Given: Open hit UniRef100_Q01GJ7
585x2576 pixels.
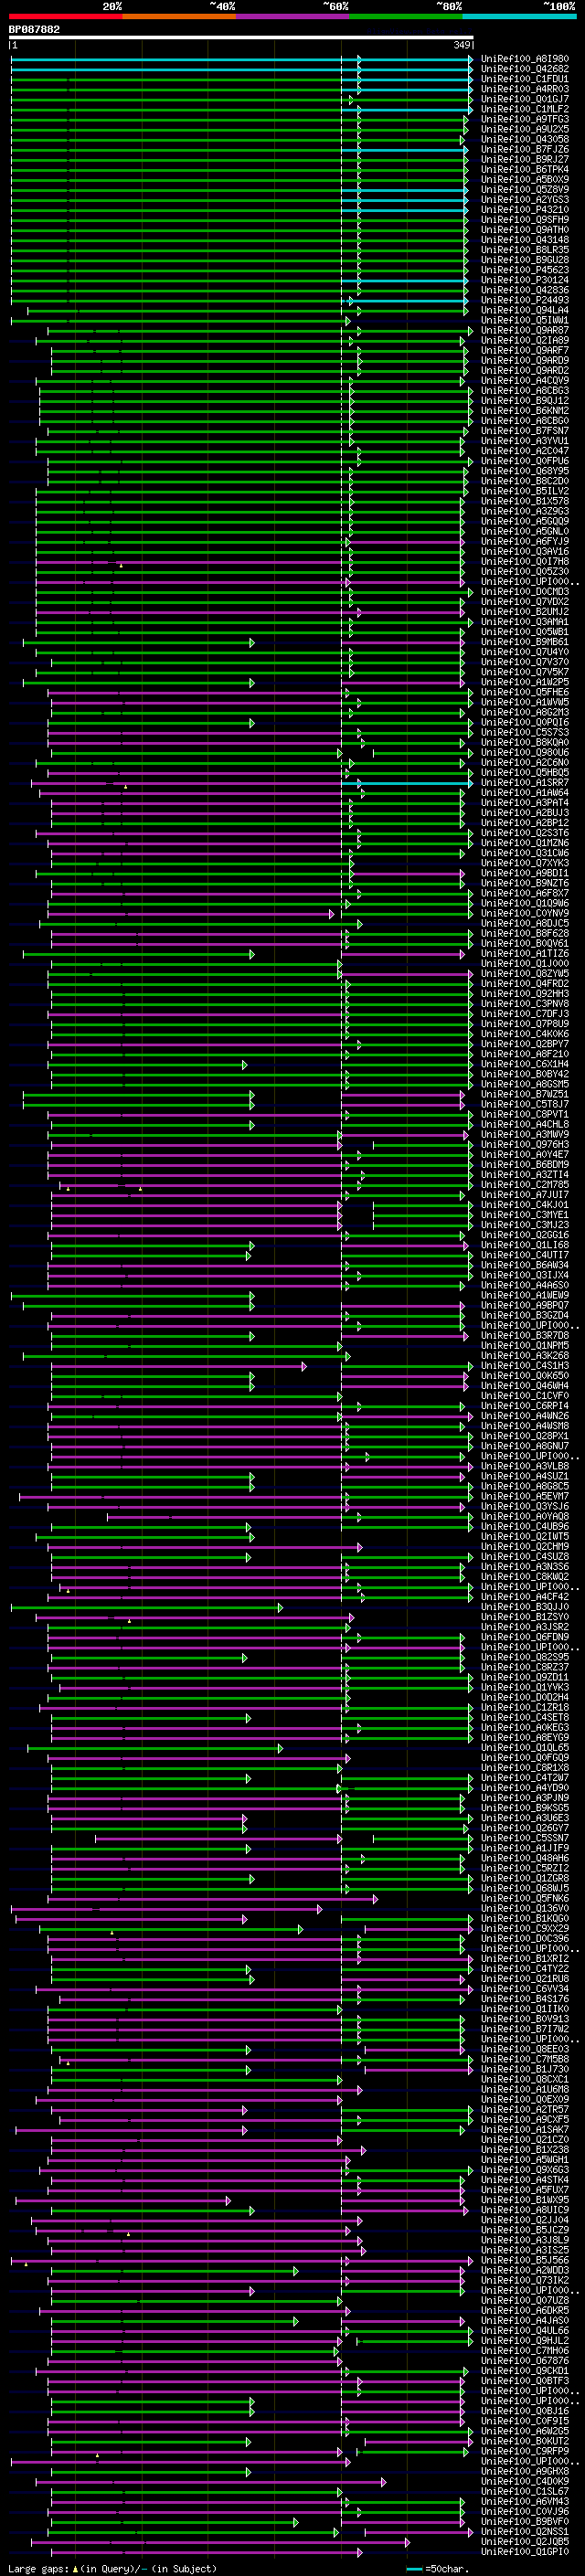Looking at the screenshot, I should pyautogui.click(x=525, y=99).
